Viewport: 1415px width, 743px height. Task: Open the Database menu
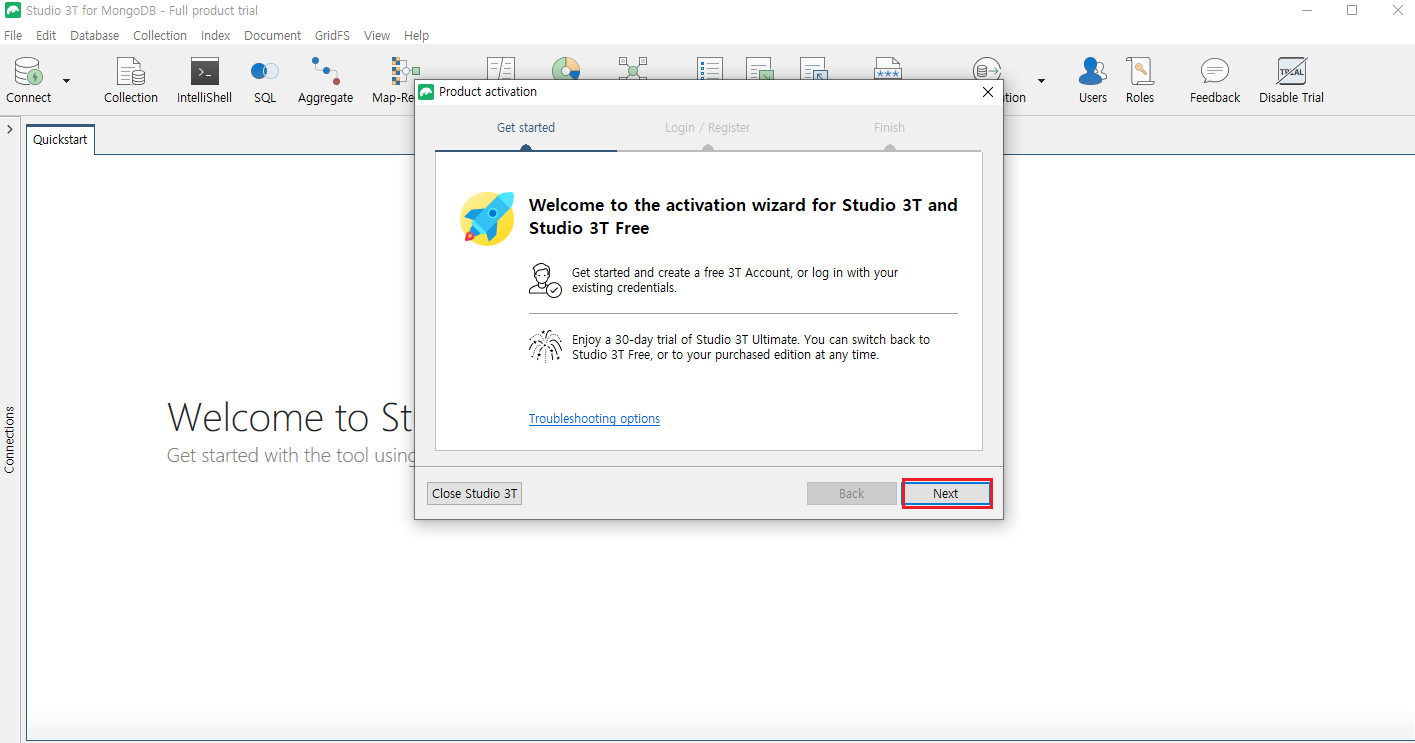coord(94,35)
